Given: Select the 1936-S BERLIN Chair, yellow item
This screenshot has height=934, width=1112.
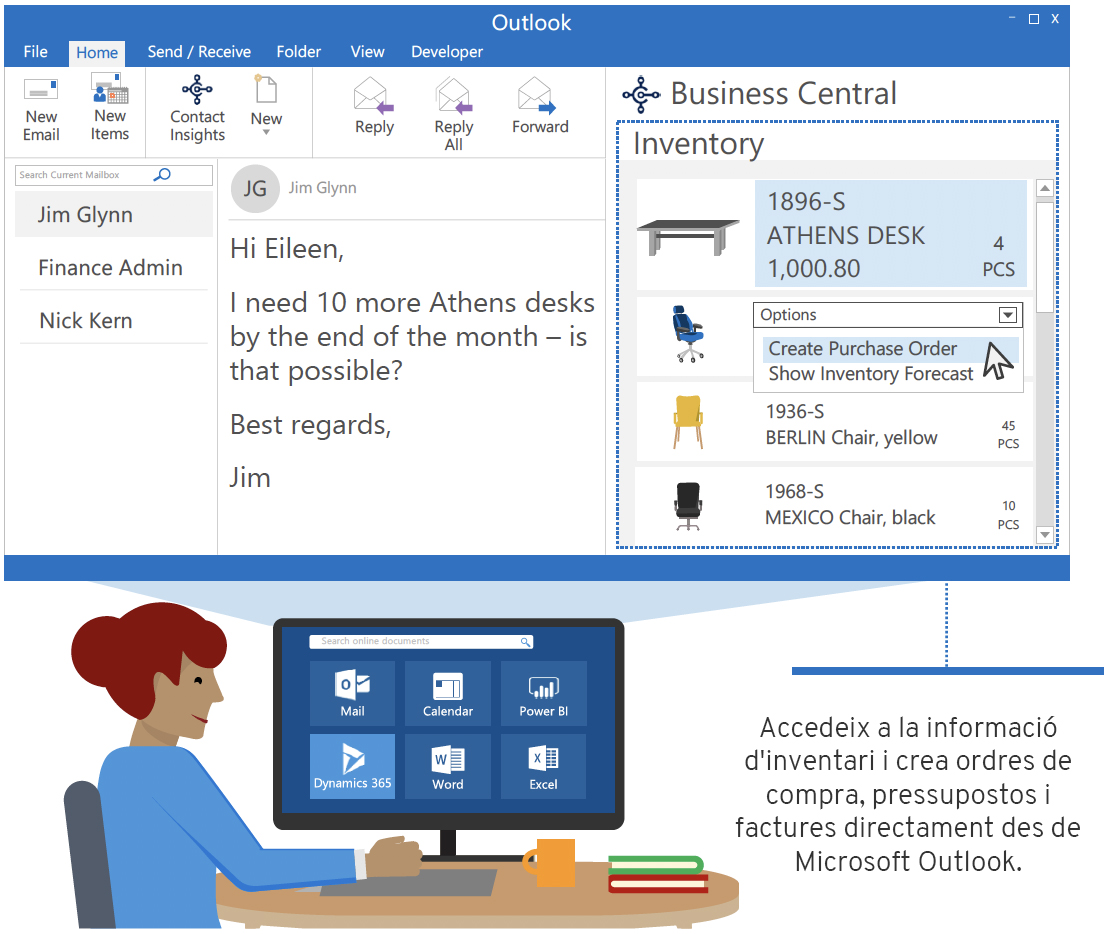Looking at the screenshot, I should (x=834, y=422).
